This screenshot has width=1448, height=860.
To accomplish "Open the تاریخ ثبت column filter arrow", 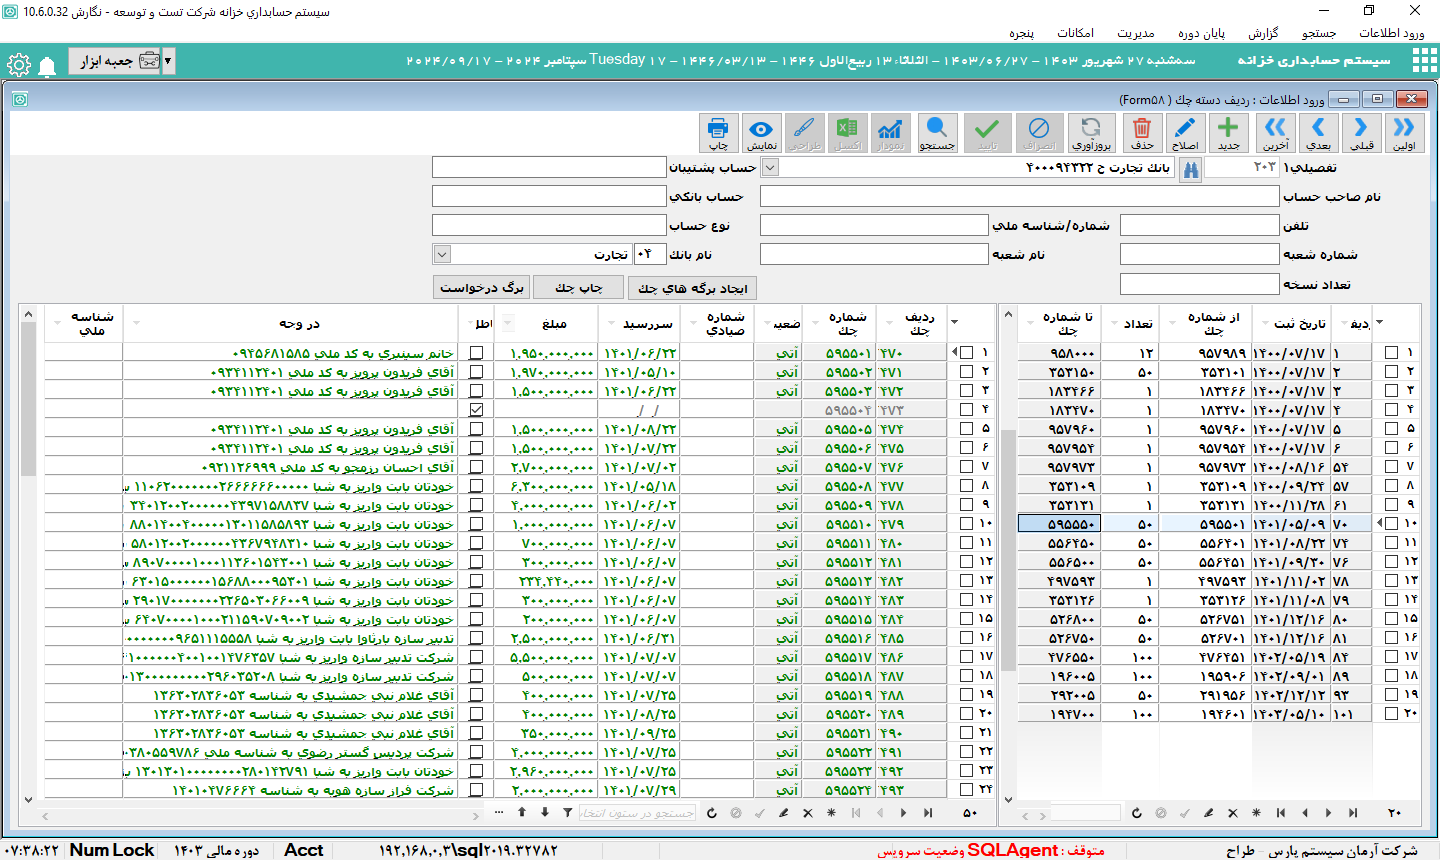I will (1266, 323).
